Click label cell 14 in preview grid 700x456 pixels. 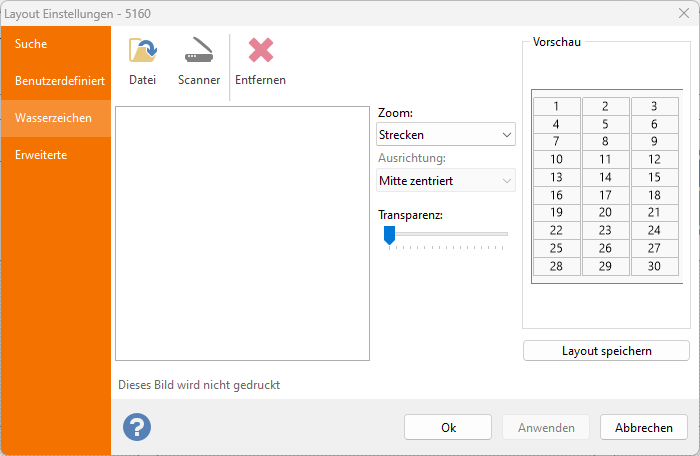(x=605, y=177)
